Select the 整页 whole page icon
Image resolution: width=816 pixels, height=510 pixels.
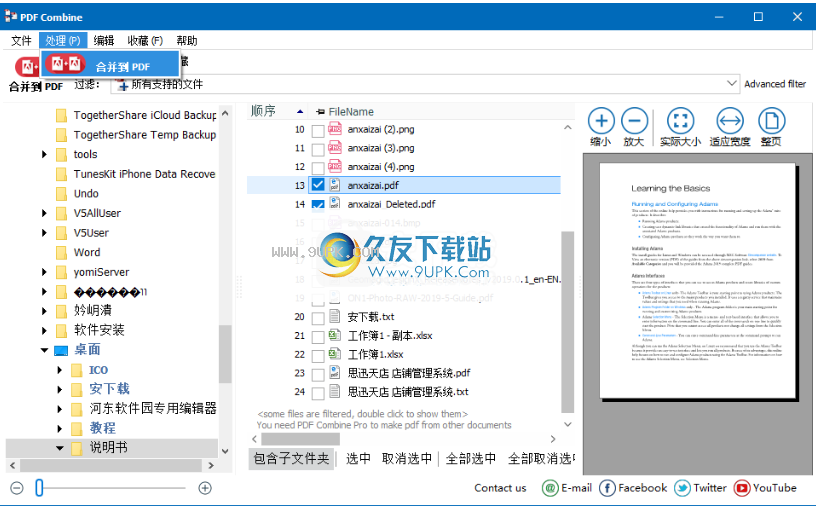click(771, 121)
